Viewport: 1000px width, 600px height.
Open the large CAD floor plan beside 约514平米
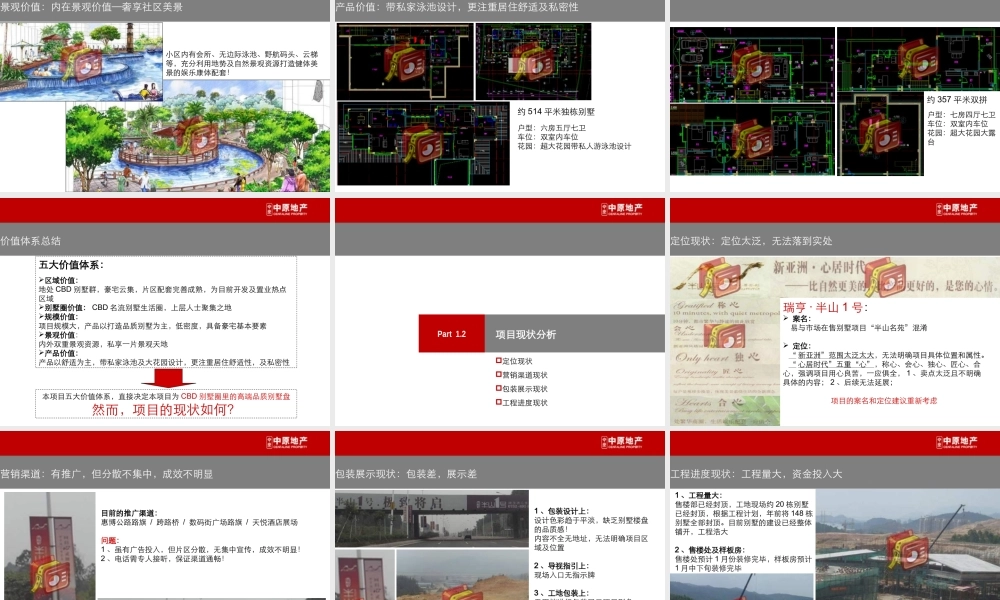[423, 144]
